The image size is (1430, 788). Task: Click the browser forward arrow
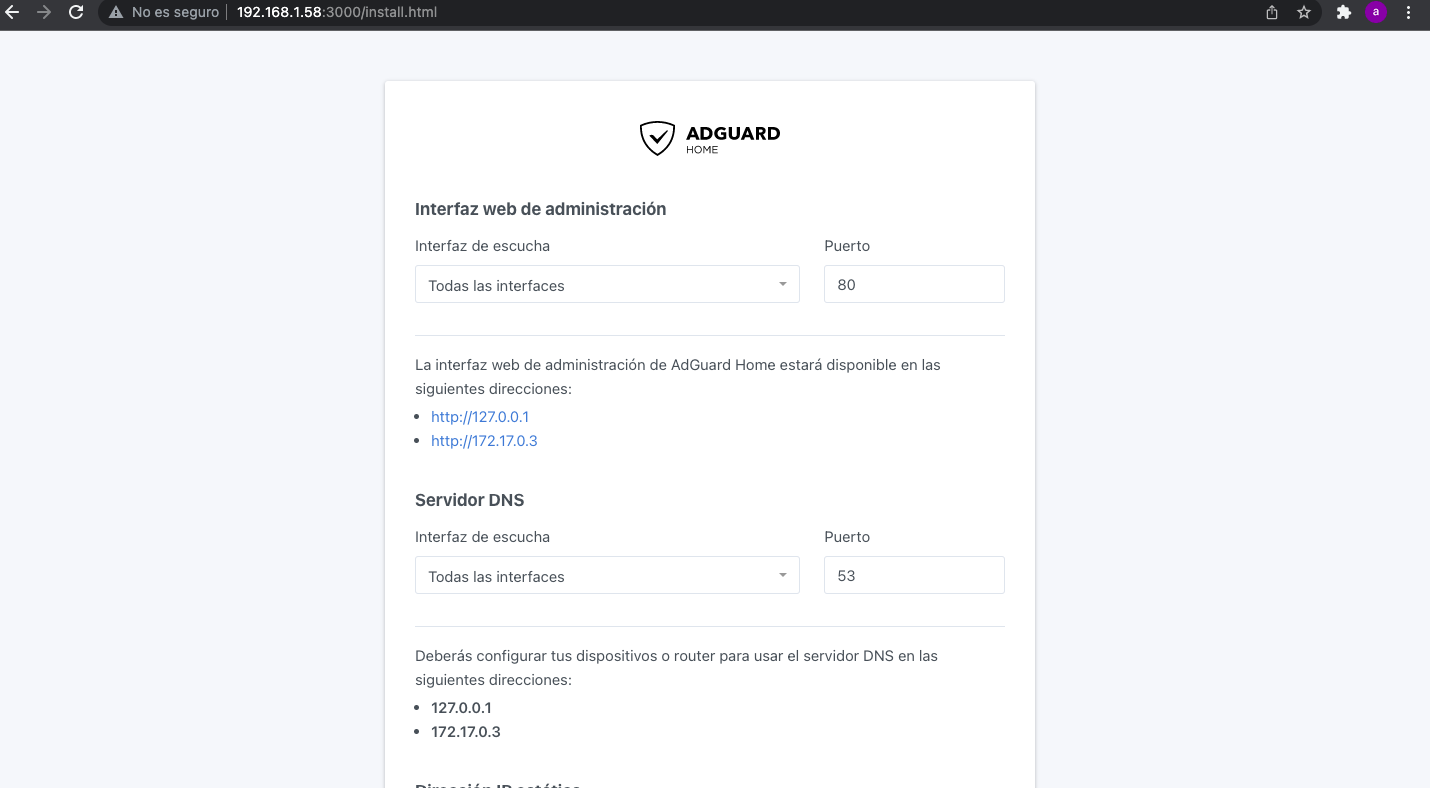44,13
